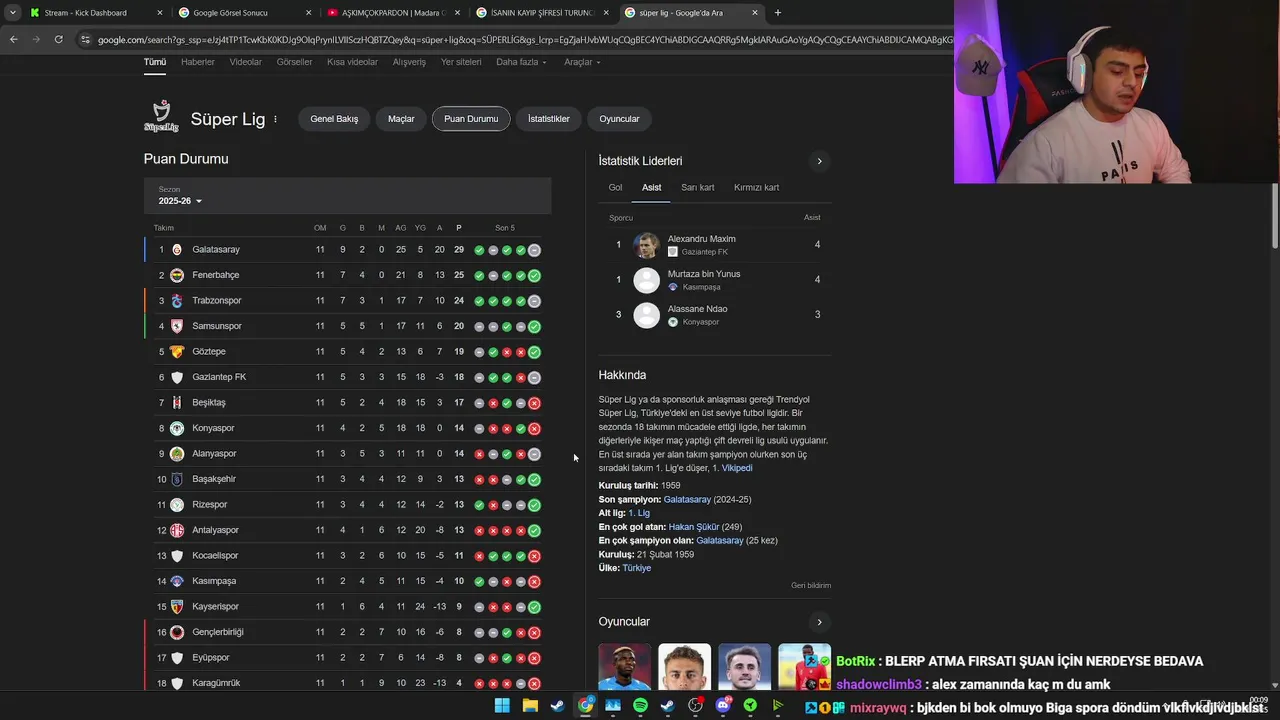Open the Kısa videolar search filter
Viewport: 1280px width, 720px height.
352,62
